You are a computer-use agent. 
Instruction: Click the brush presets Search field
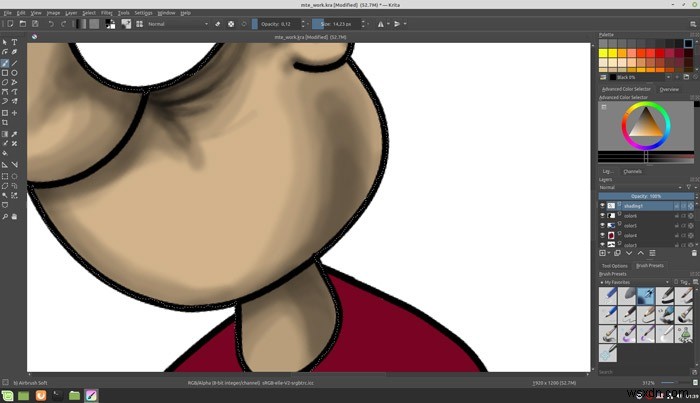(645, 372)
